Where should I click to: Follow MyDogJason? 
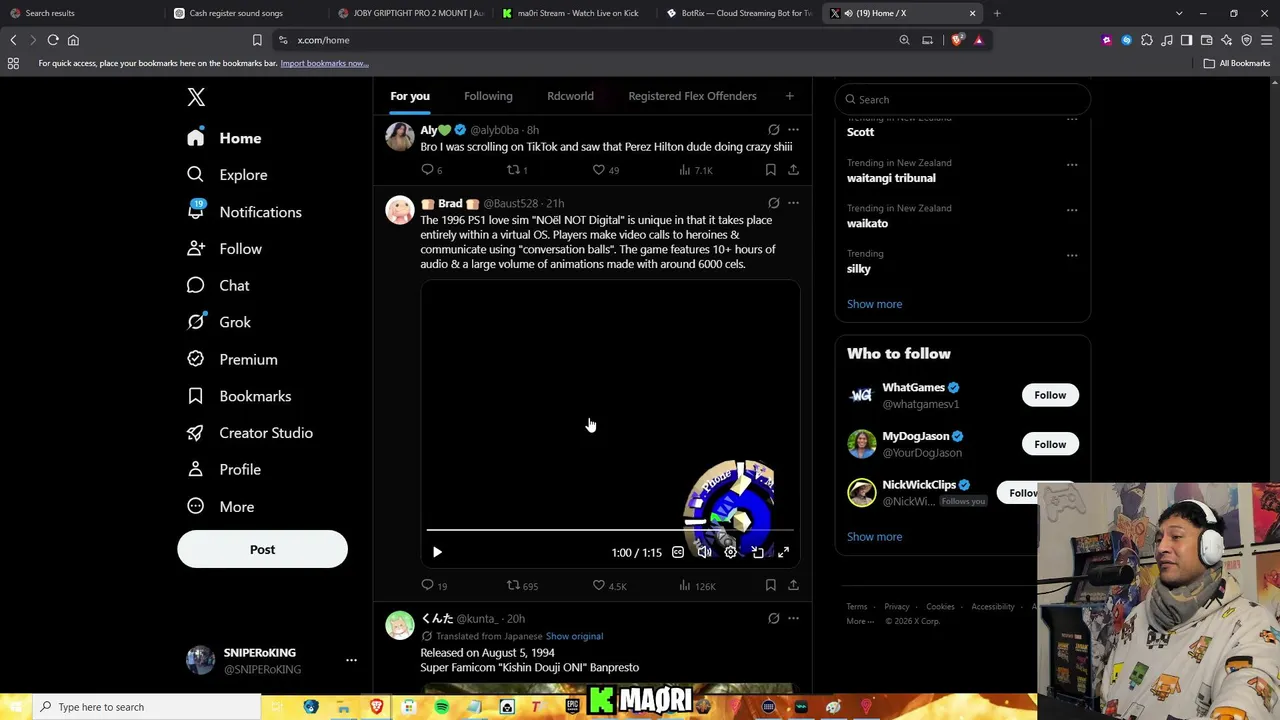tap(1050, 444)
